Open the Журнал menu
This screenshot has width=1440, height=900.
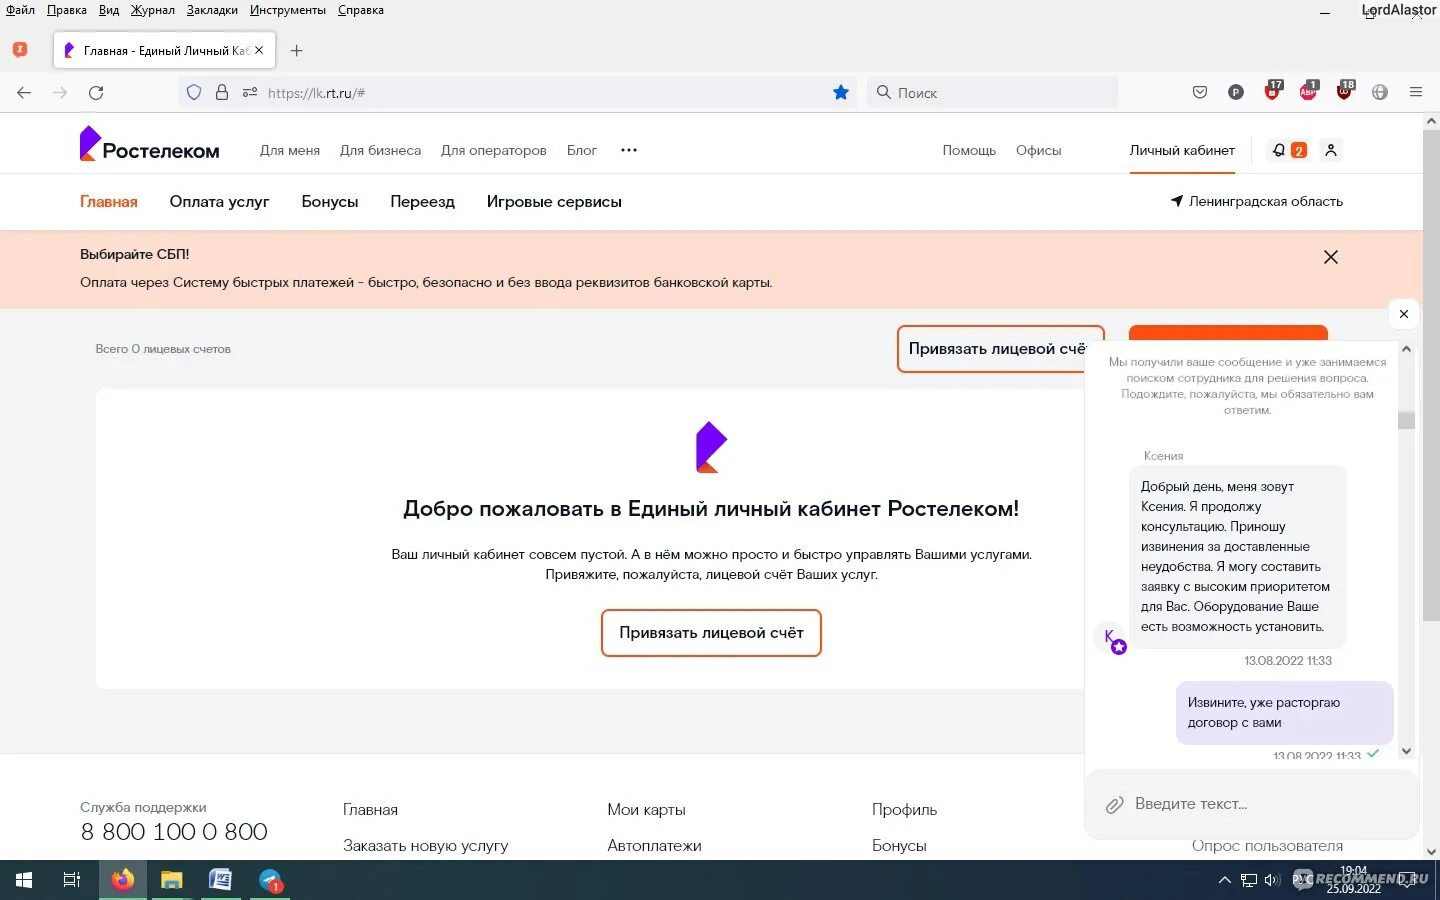point(152,10)
